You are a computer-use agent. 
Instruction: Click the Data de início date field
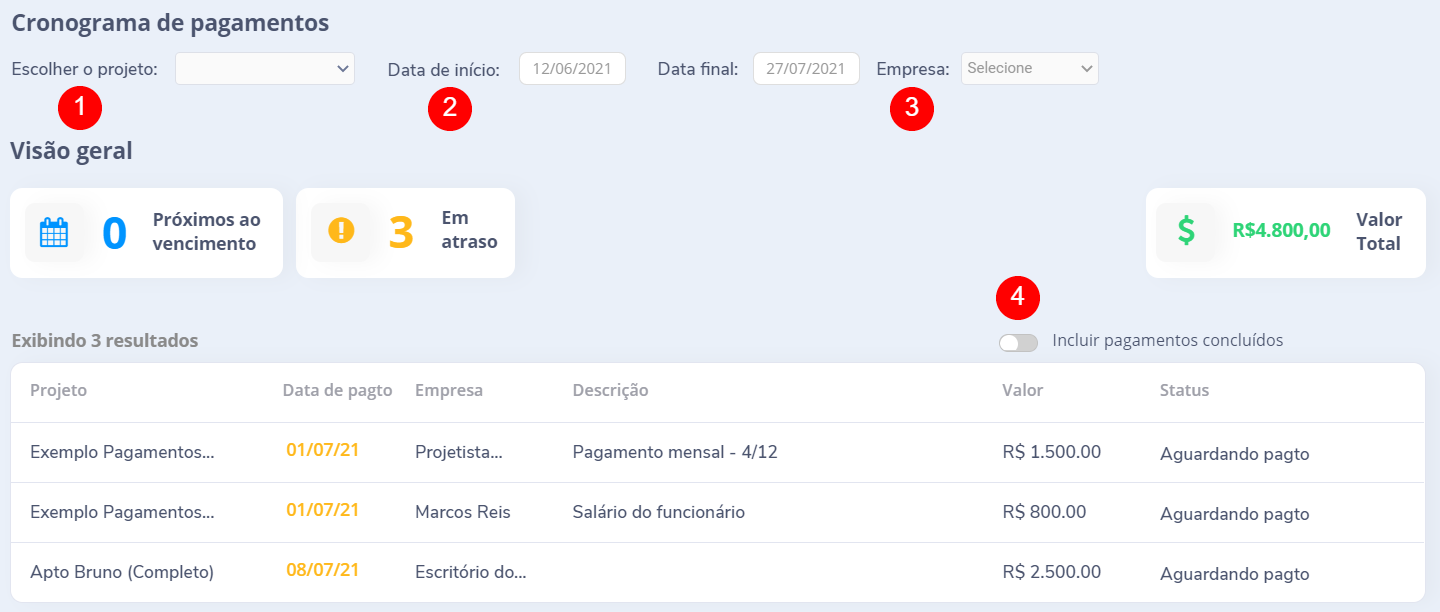coord(572,68)
